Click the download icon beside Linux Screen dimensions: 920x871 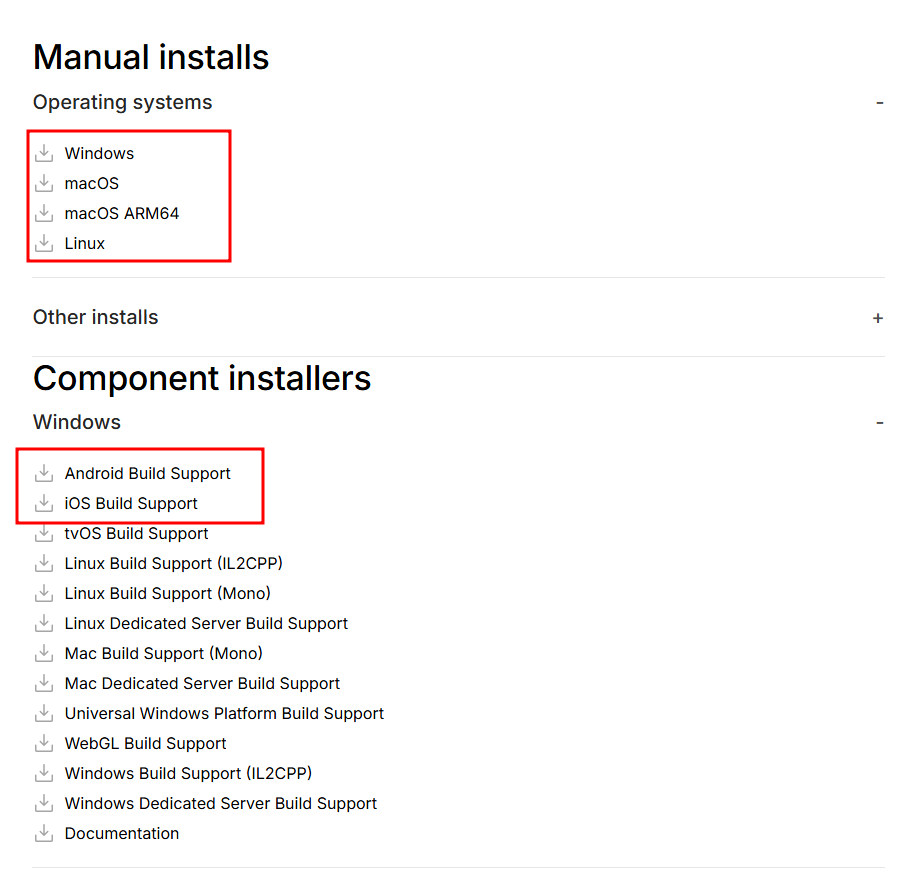[44, 243]
